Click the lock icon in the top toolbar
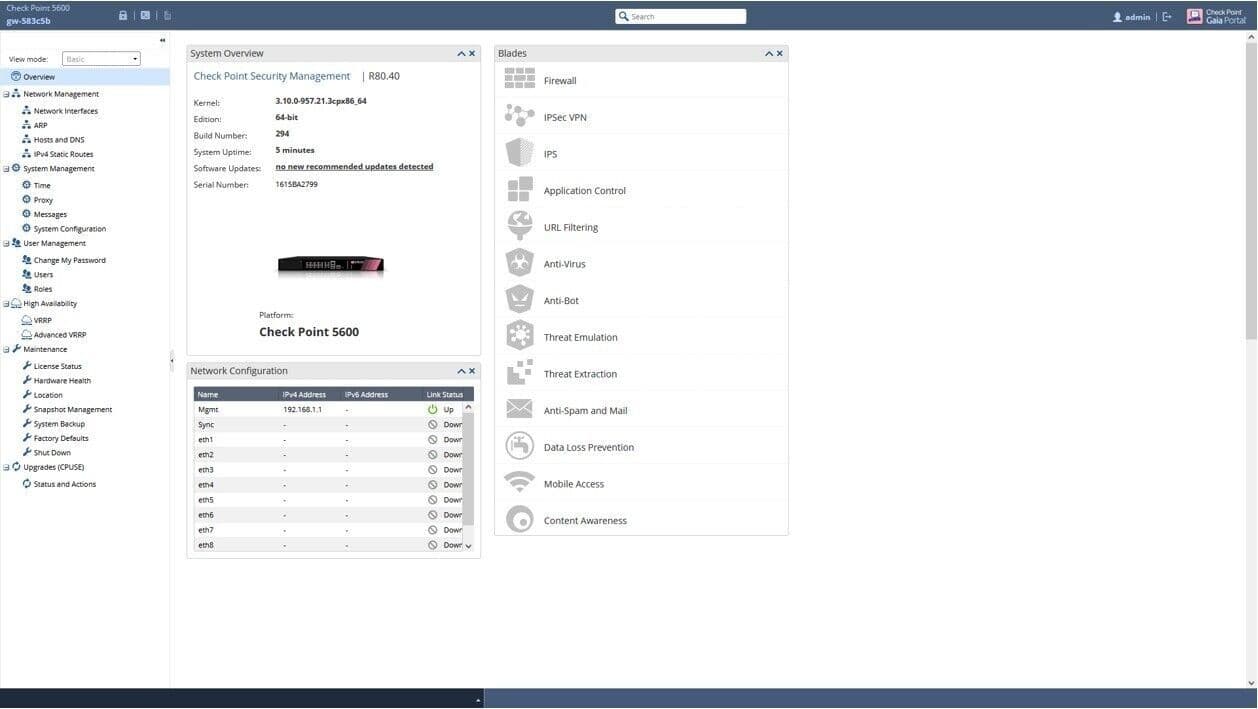The height and width of the screenshot is (709, 1258). pyautogui.click(x=123, y=14)
